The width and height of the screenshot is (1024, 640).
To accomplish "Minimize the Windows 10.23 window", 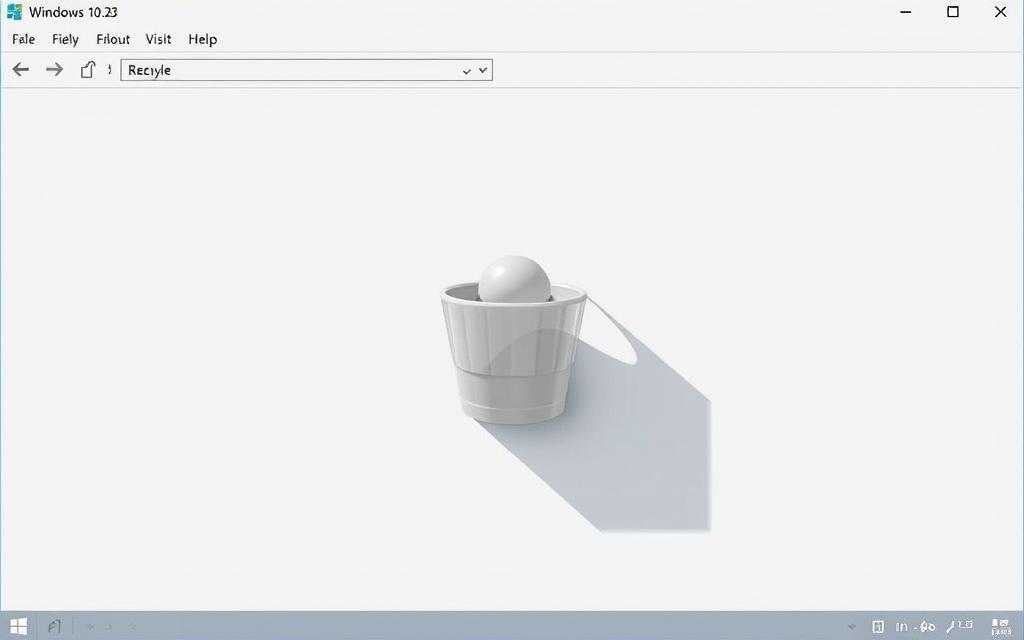I will (906, 12).
